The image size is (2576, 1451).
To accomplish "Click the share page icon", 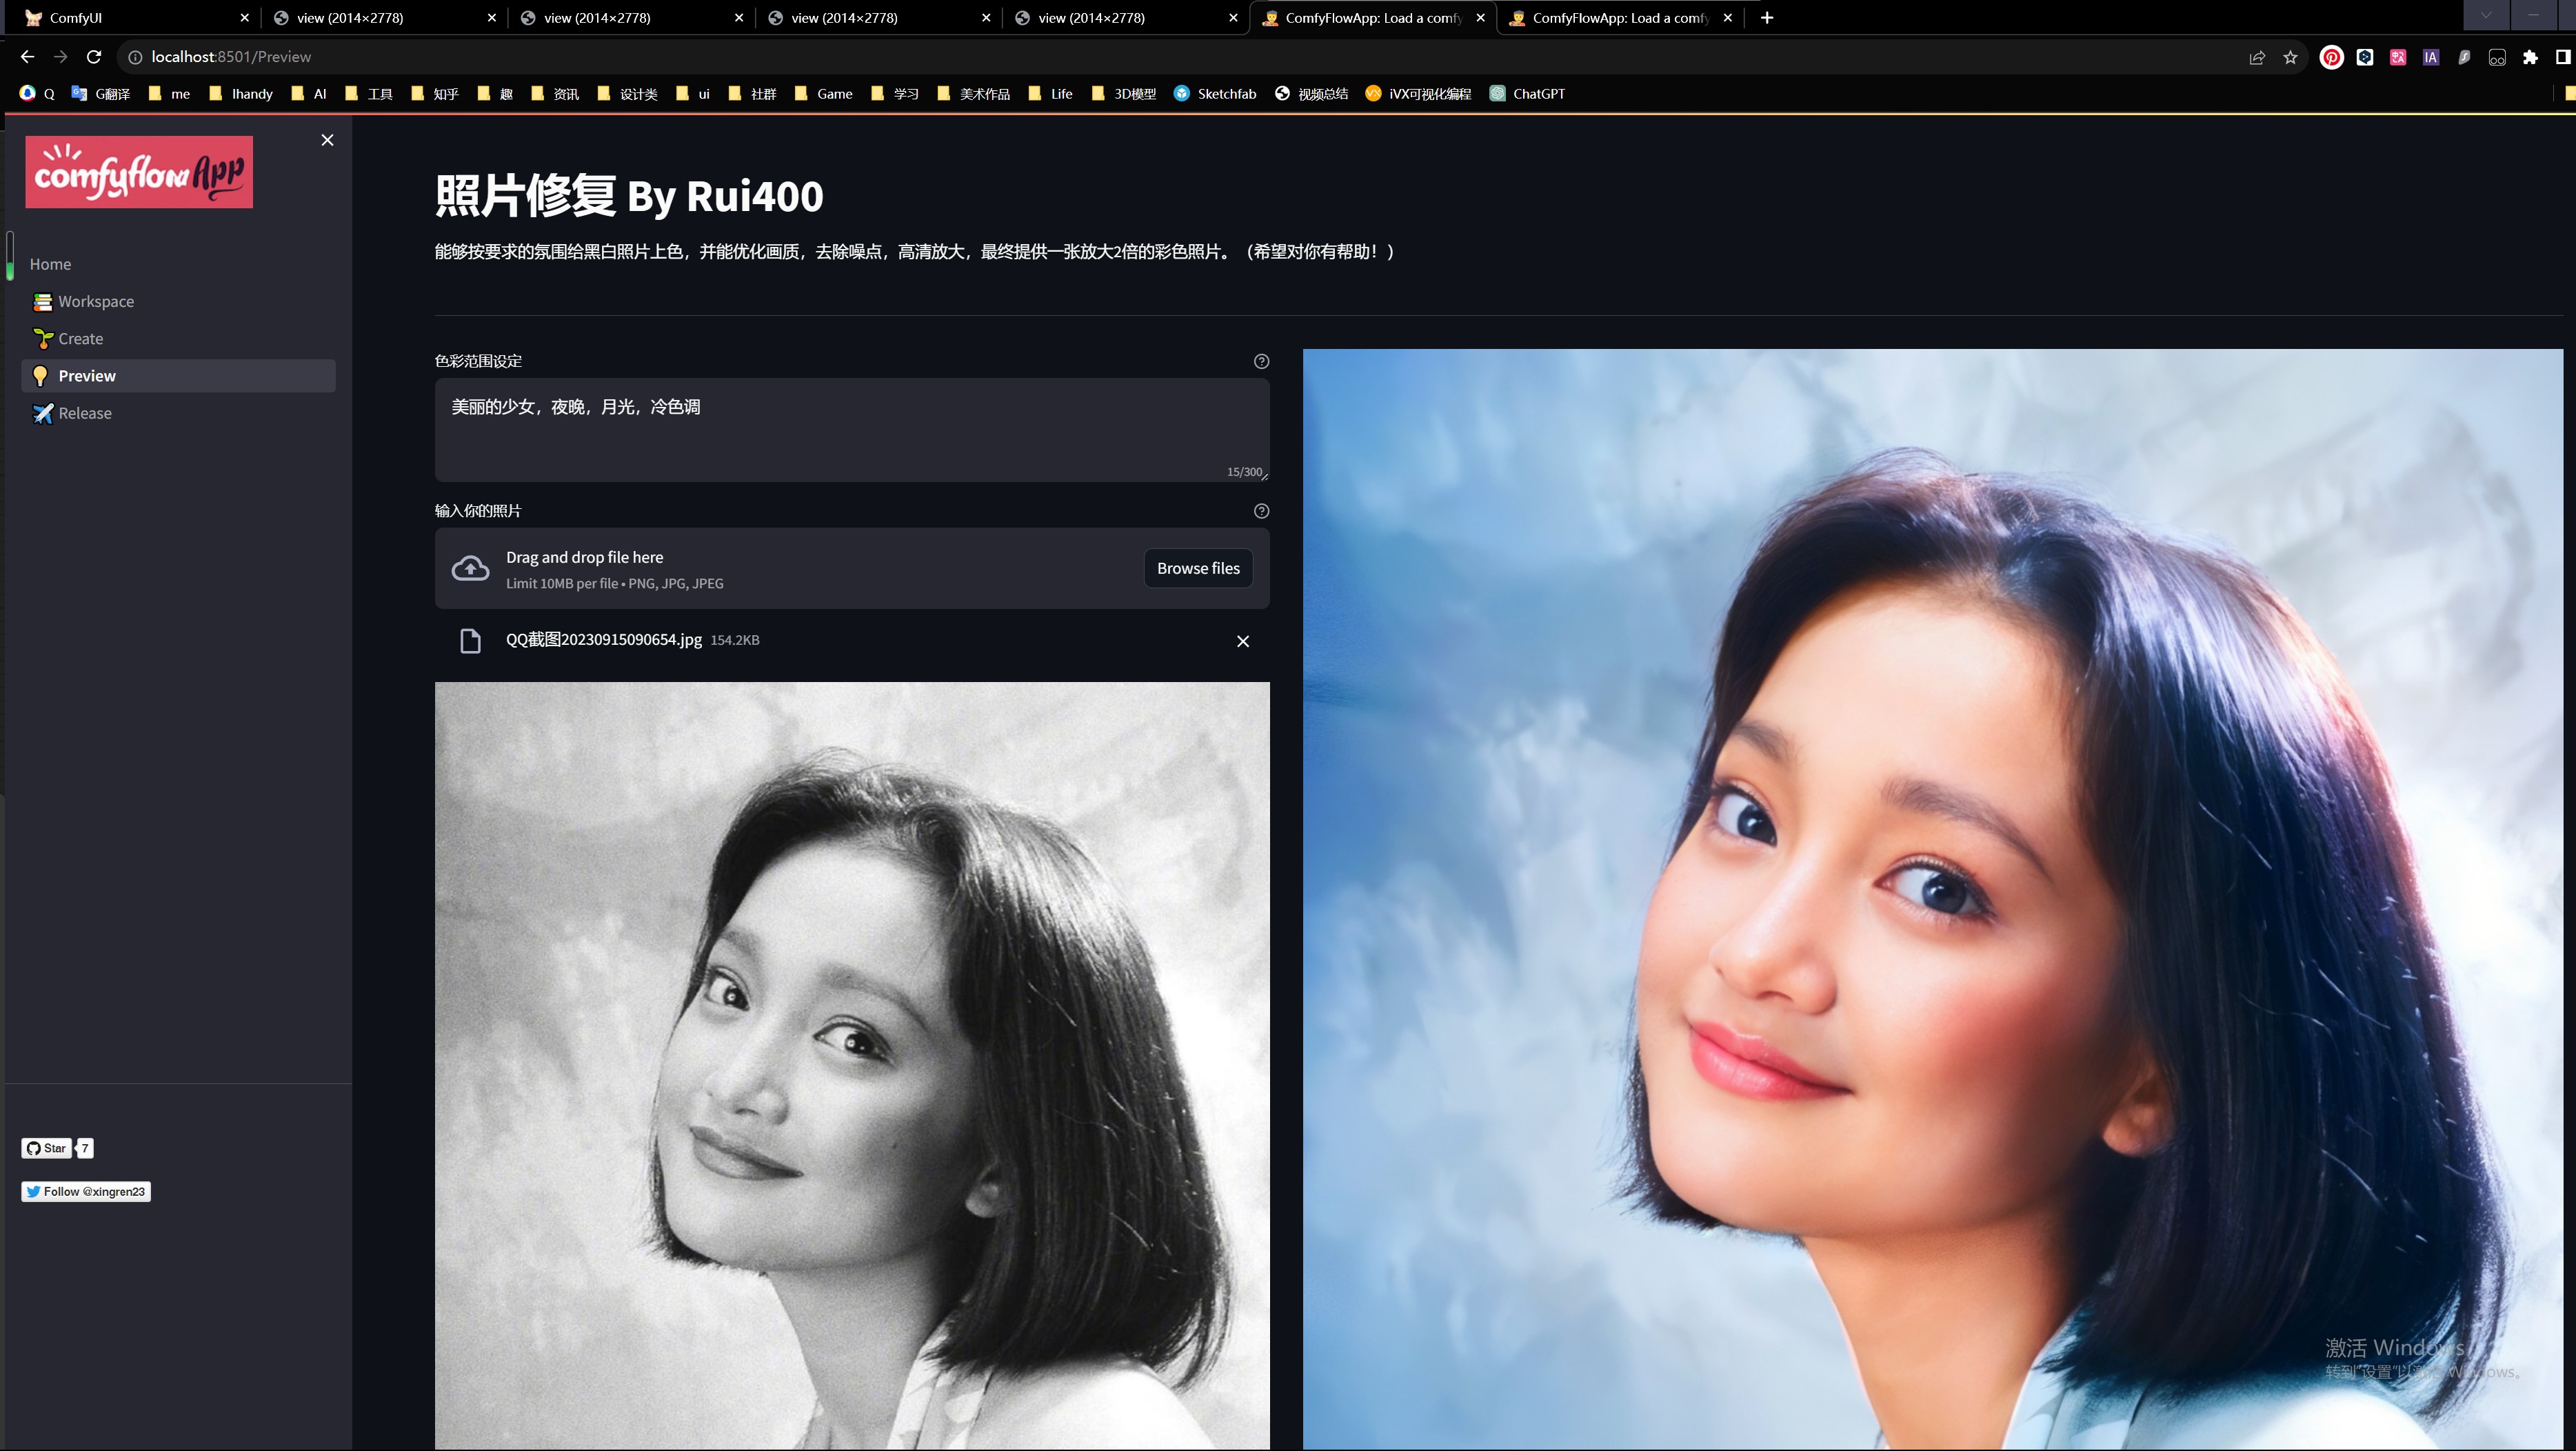I will click(x=2257, y=57).
